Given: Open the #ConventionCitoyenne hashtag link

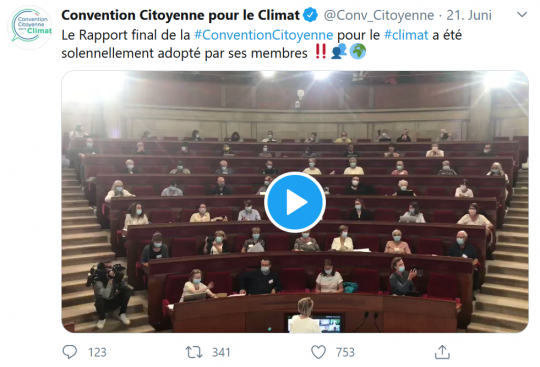Looking at the screenshot, I should (263, 35).
